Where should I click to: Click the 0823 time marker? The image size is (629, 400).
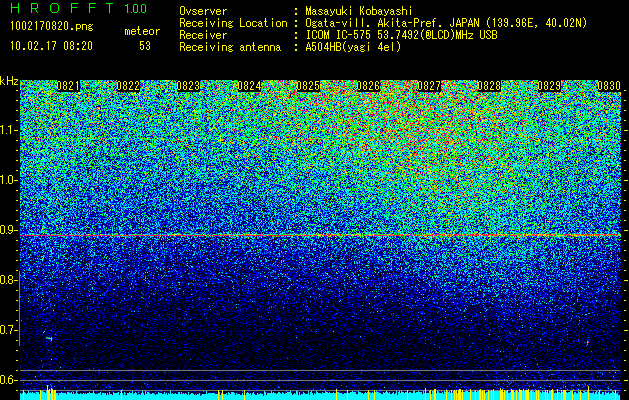point(188,86)
